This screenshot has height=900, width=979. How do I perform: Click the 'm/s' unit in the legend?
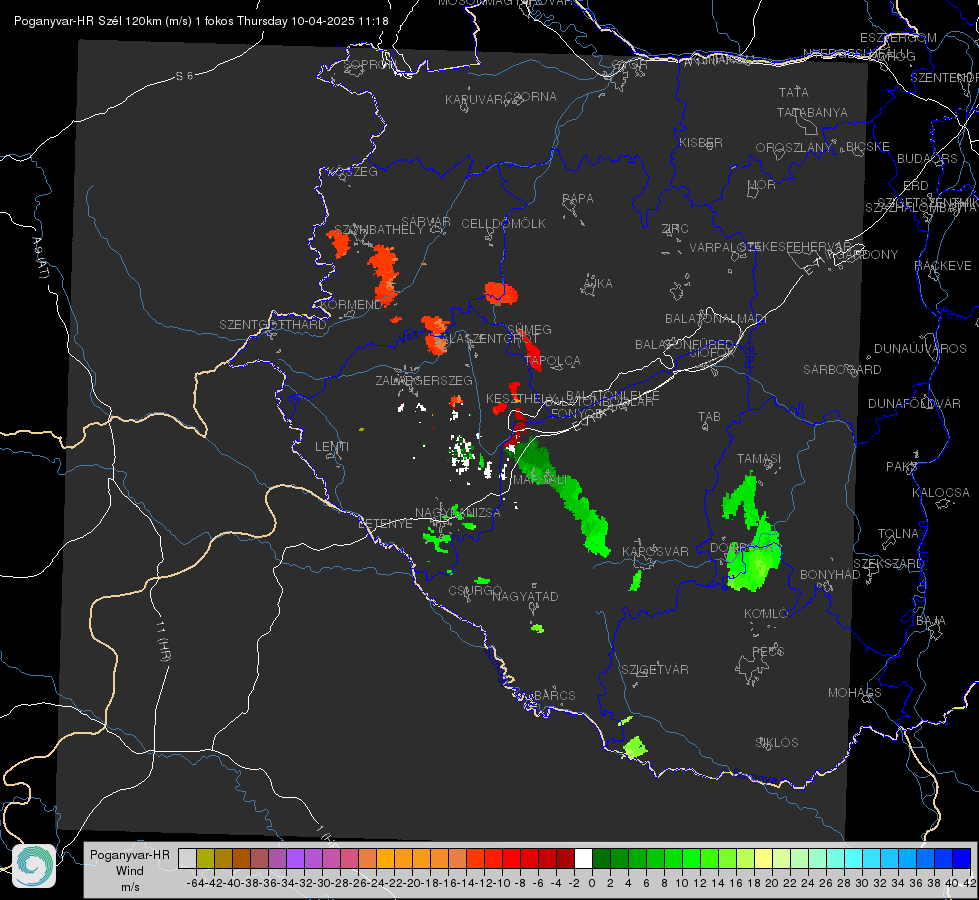130,886
